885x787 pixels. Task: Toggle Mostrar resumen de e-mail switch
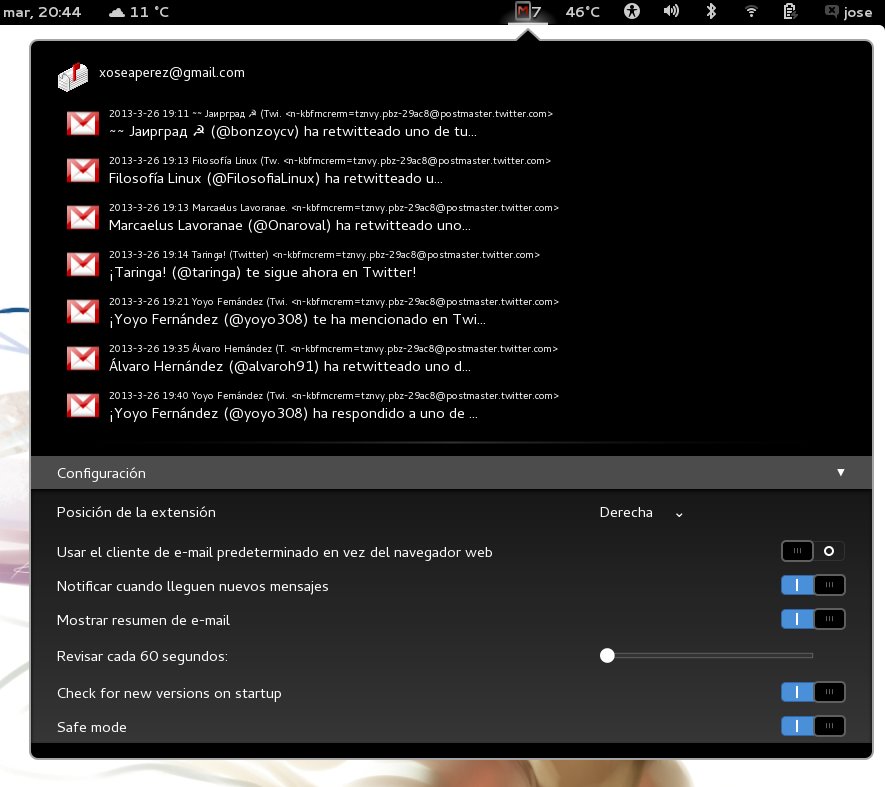[x=813, y=619]
